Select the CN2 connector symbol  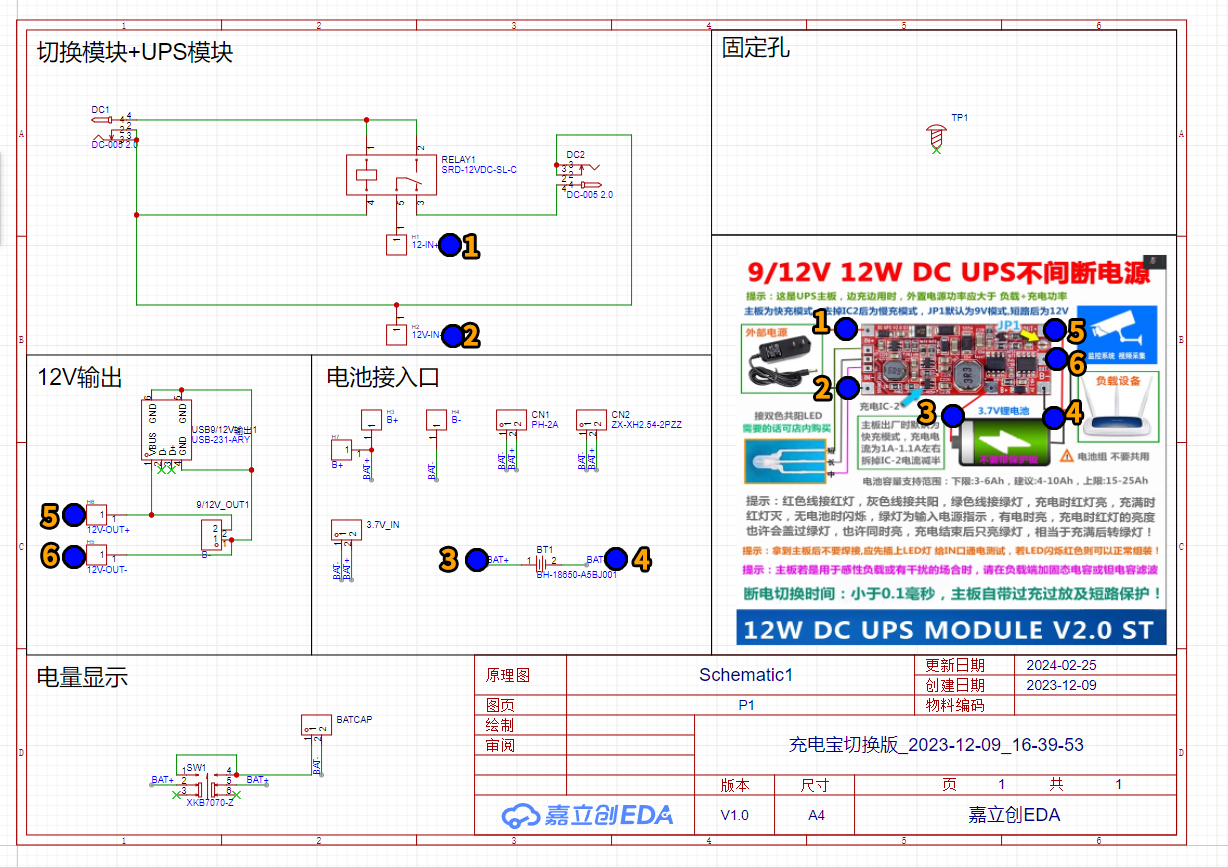(592, 421)
